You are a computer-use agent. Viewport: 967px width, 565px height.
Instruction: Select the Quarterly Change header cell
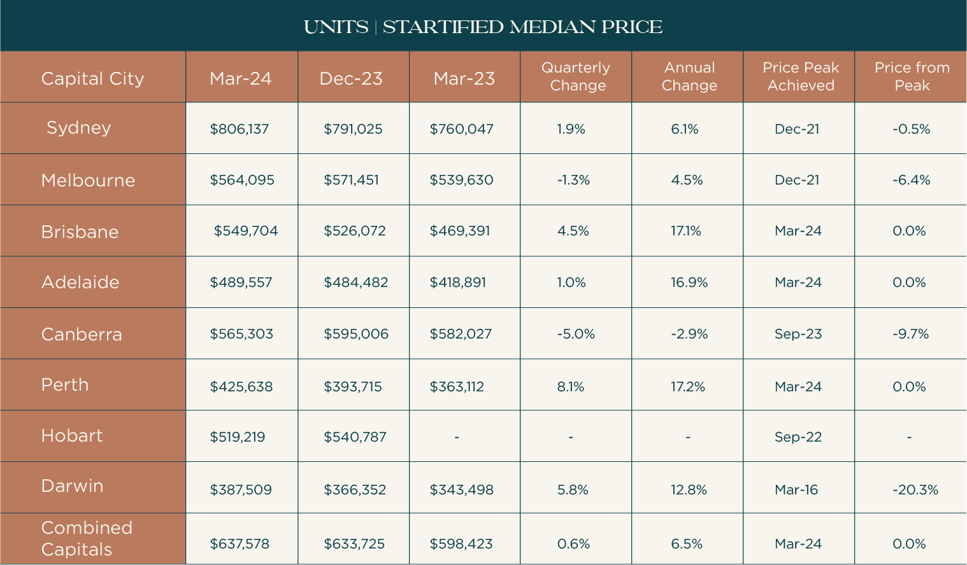(x=576, y=77)
